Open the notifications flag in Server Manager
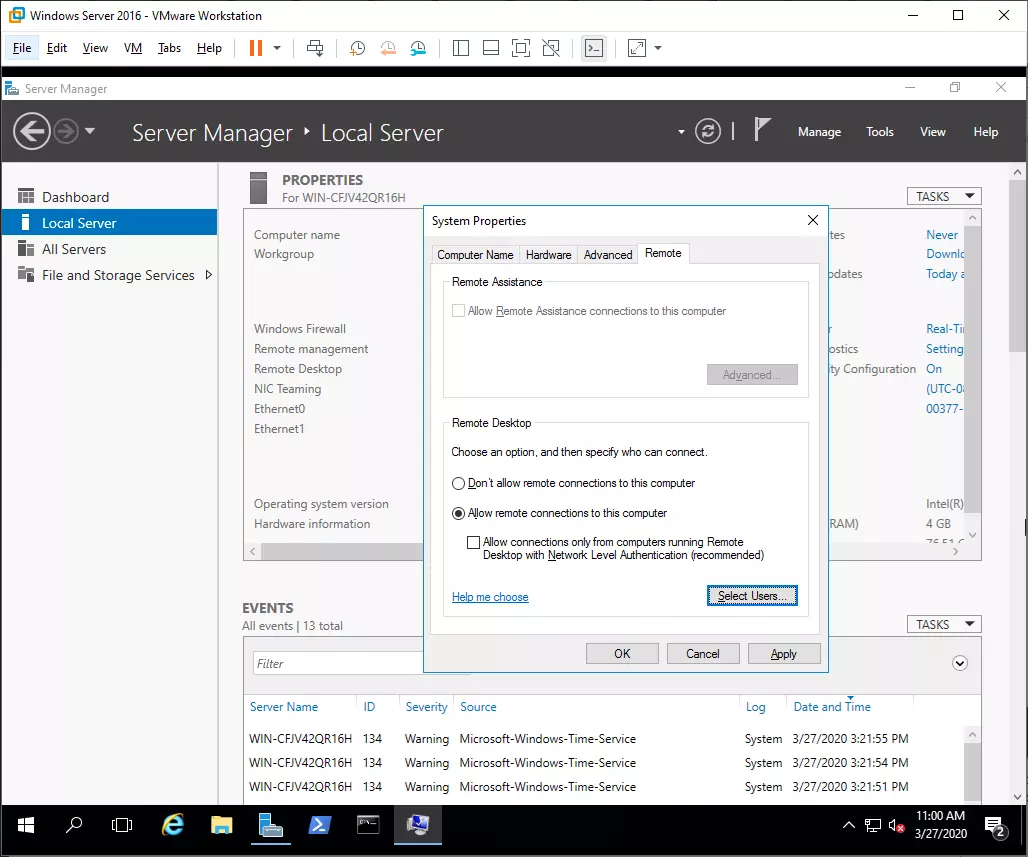Image resolution: width=1028 pixels, height=857 pixels. (761, 129)
